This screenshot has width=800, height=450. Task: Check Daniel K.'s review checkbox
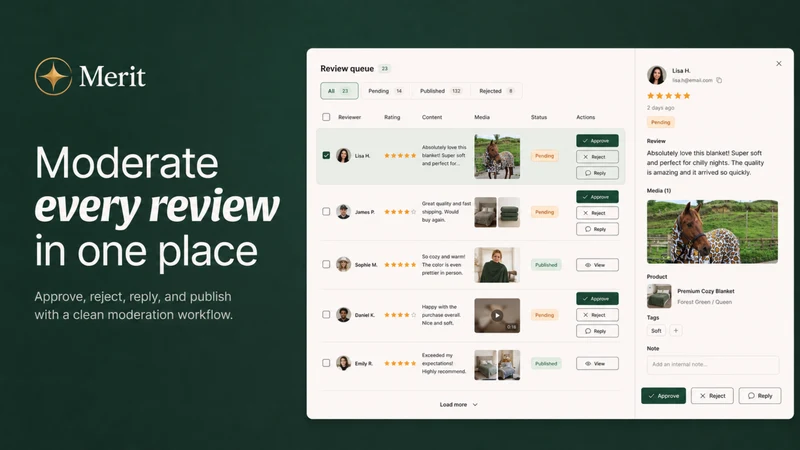(x=326, y=314)
